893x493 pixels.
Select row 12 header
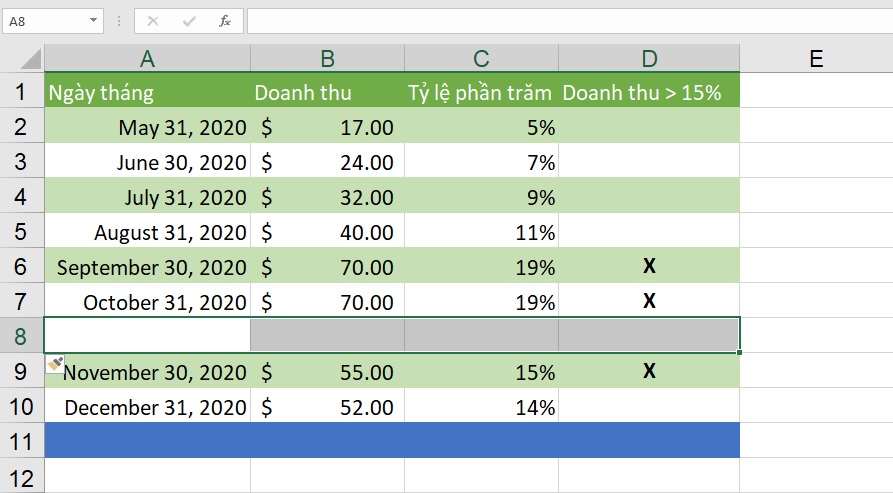coord(22,476)
